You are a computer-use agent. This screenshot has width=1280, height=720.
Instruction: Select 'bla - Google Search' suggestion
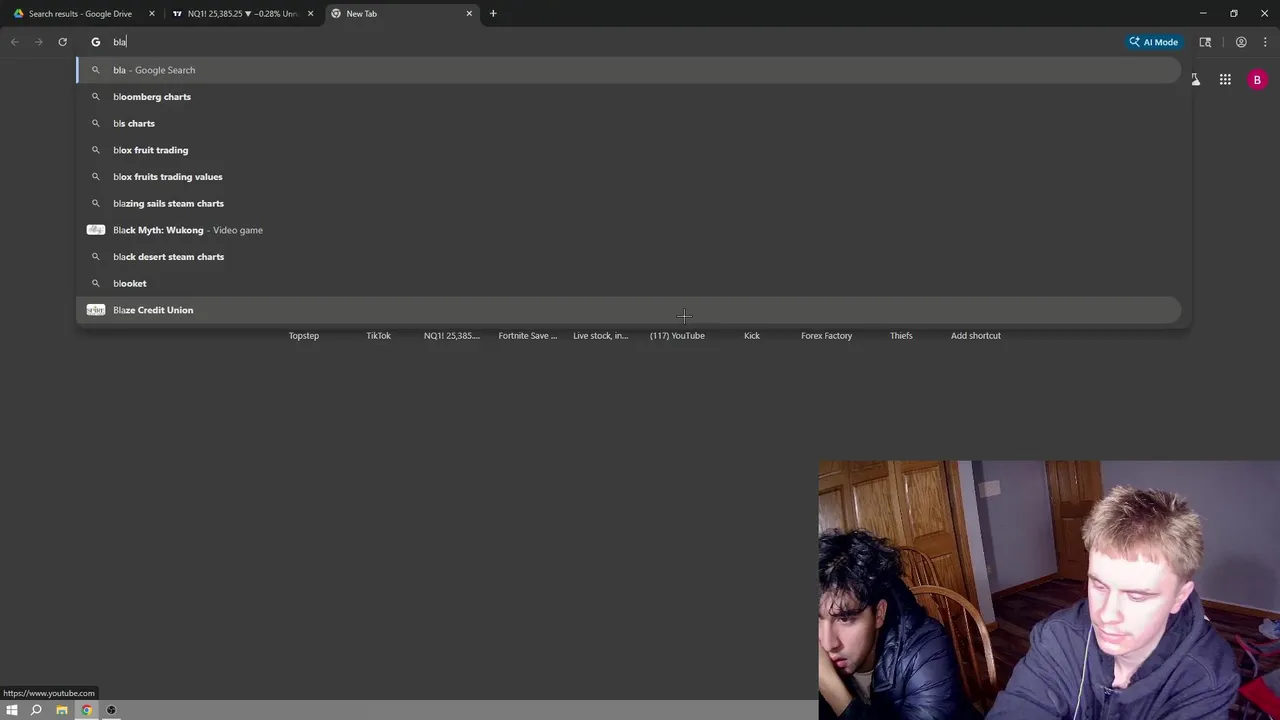coord(628,70)
